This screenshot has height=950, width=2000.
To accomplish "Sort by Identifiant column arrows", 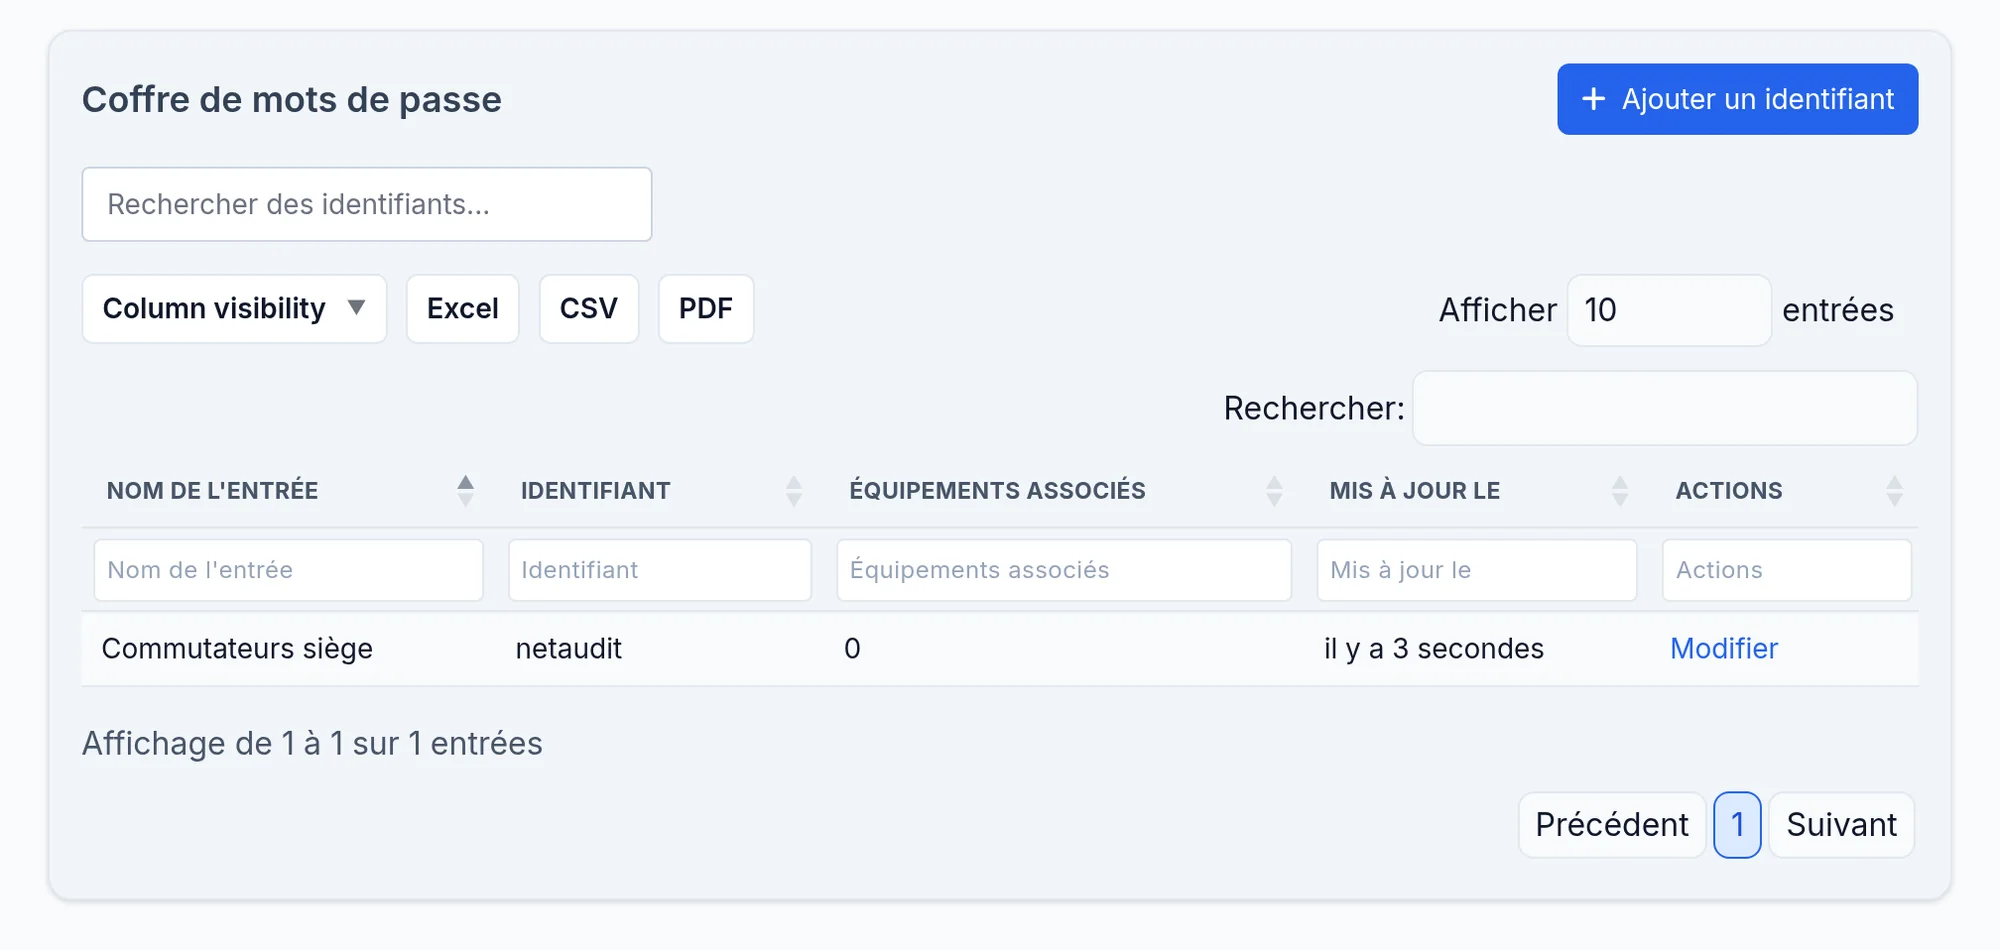I will click(x=794, y=490).
